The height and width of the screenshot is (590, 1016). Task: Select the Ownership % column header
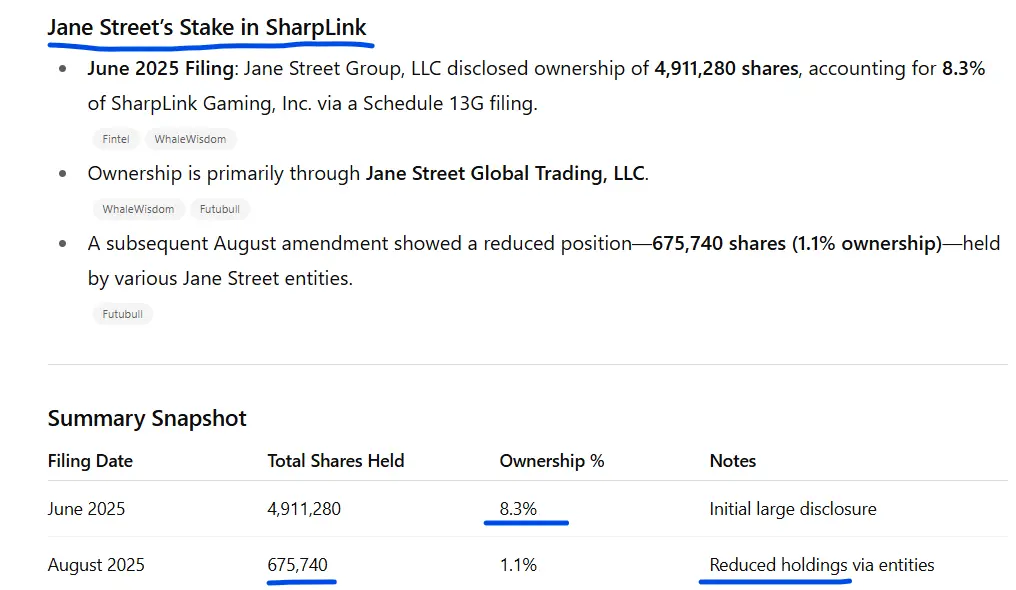pyautogui.click(x=551, y=460)
